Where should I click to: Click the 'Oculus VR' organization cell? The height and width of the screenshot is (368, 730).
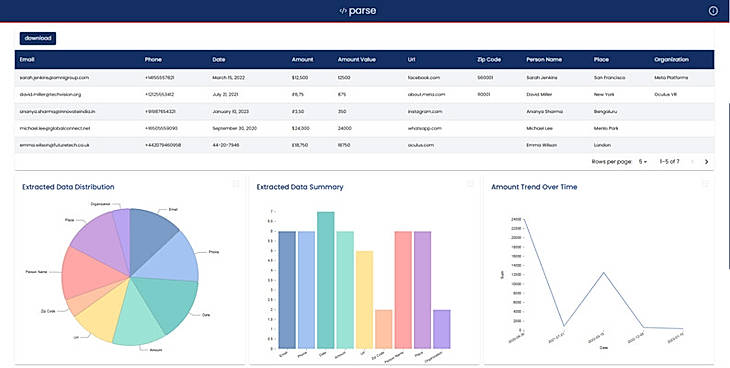[665, 95]
